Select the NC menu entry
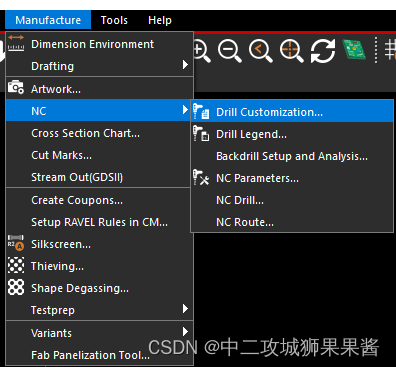Screen dimensions: 396x367 click(98, 111)
